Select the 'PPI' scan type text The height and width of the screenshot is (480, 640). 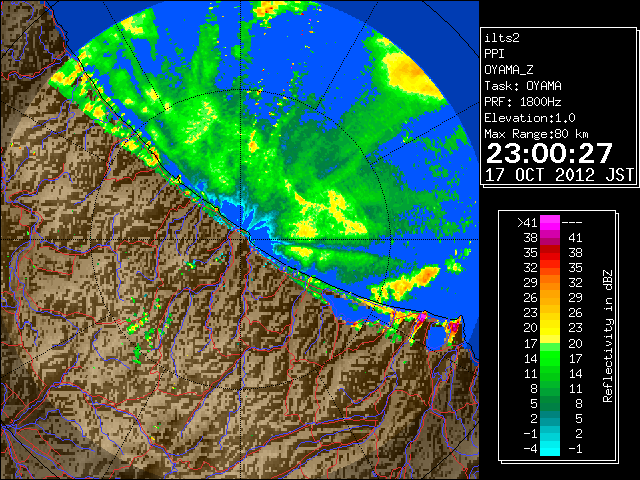(x=494, y=54)
